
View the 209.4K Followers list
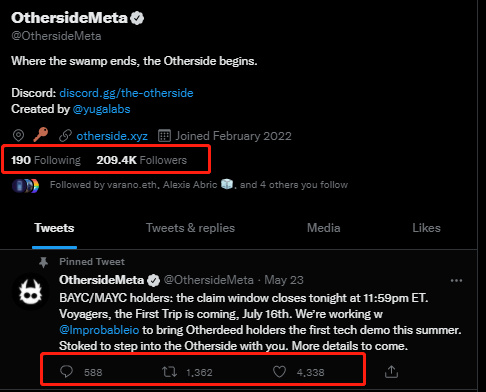point(142,160)
